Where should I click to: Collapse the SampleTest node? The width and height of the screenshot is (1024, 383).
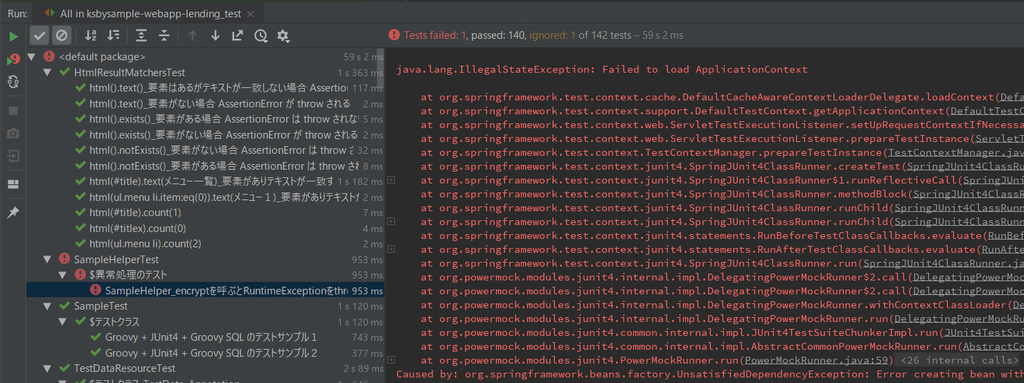click(x=46, y=306)
